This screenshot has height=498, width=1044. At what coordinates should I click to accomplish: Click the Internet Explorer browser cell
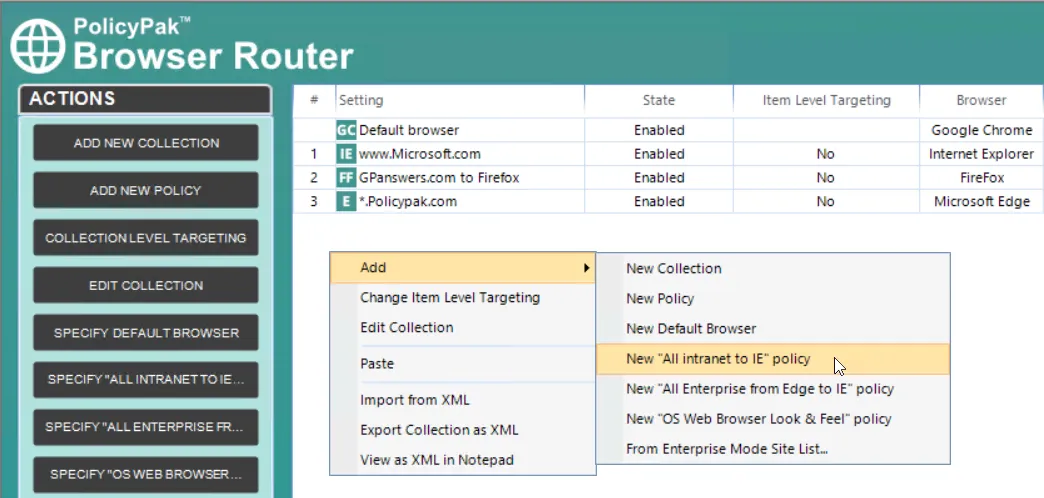click(x=981, y=154)
